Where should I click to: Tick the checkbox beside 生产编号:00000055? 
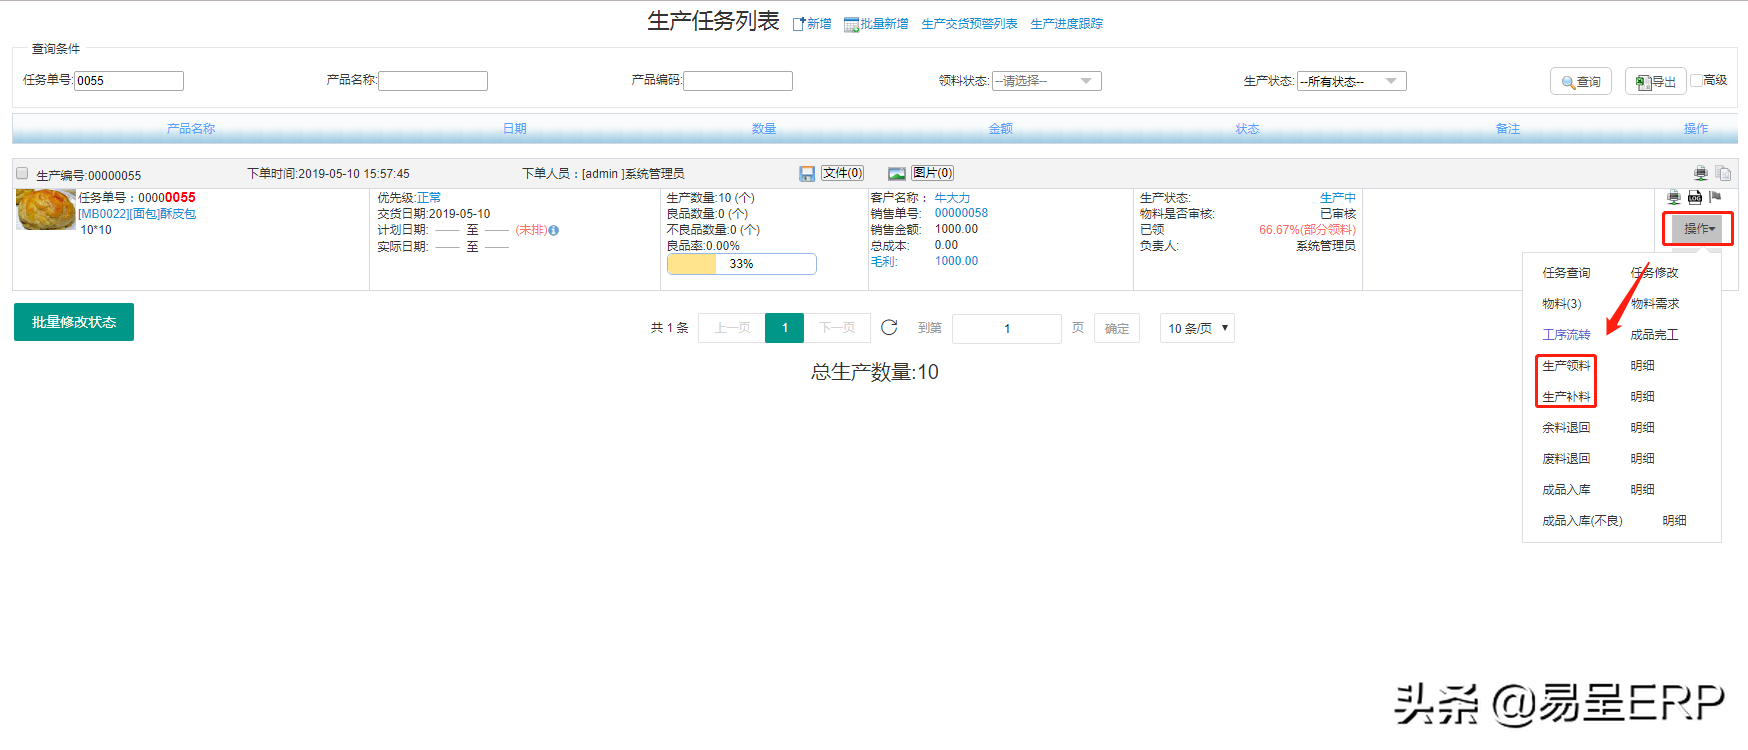[x=22, y=174]
